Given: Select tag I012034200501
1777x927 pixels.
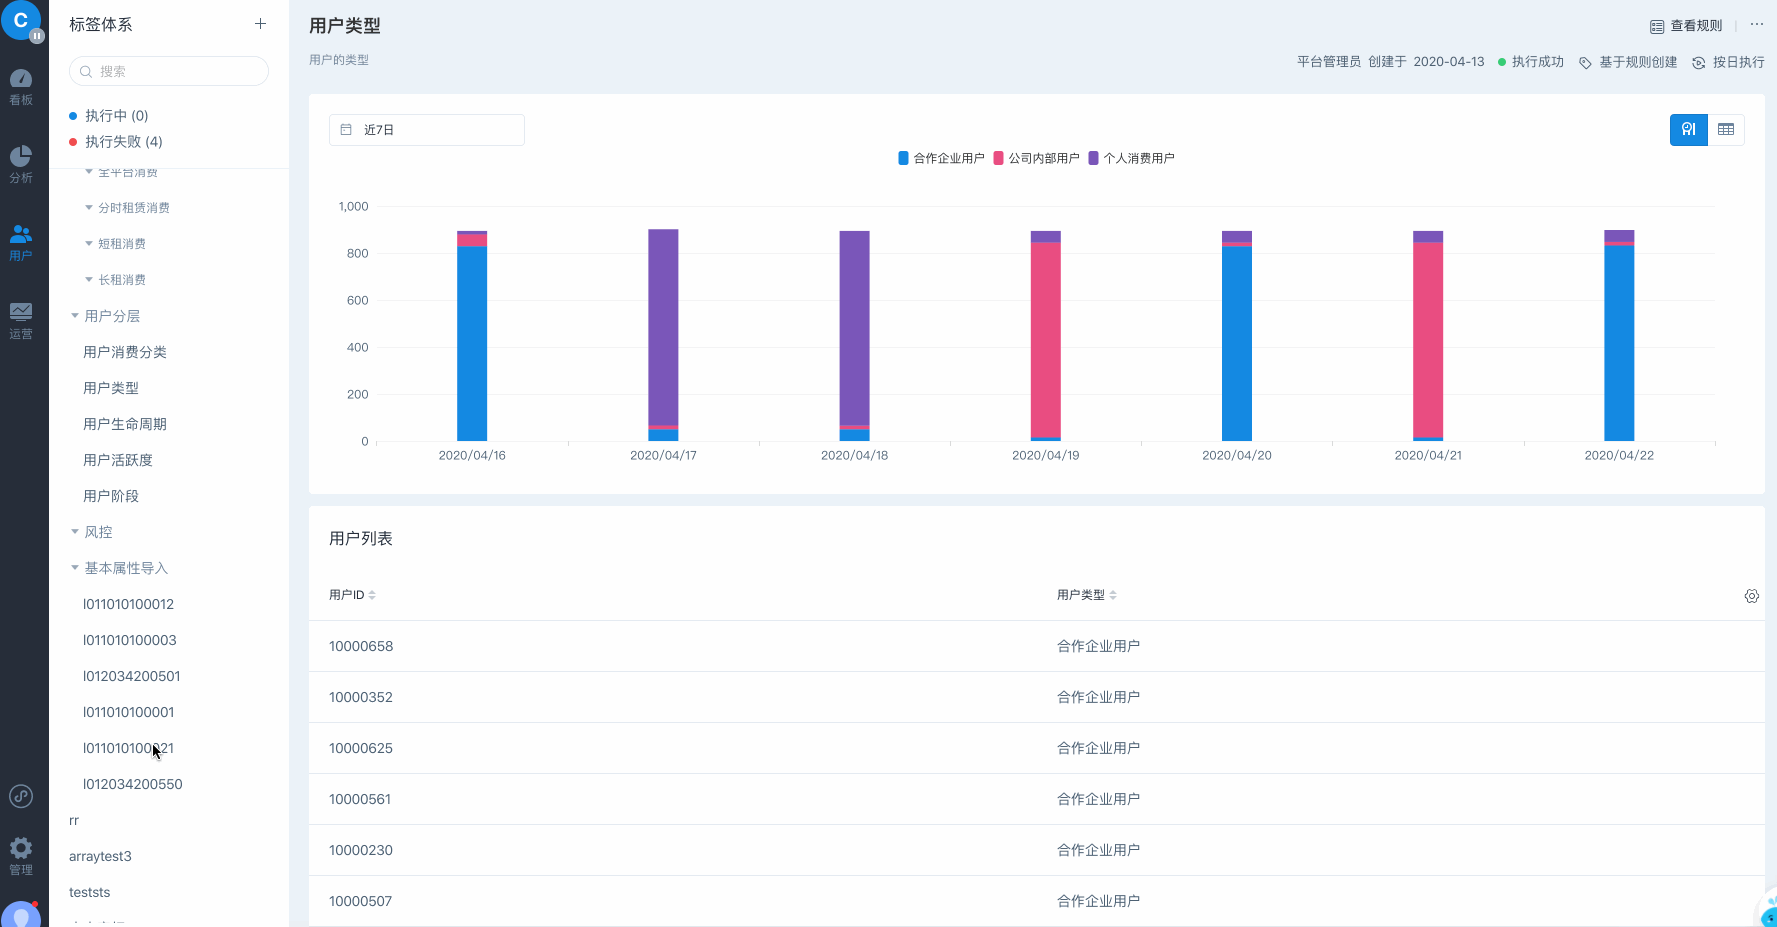Looking at the screenshot, I should (132, 676).
